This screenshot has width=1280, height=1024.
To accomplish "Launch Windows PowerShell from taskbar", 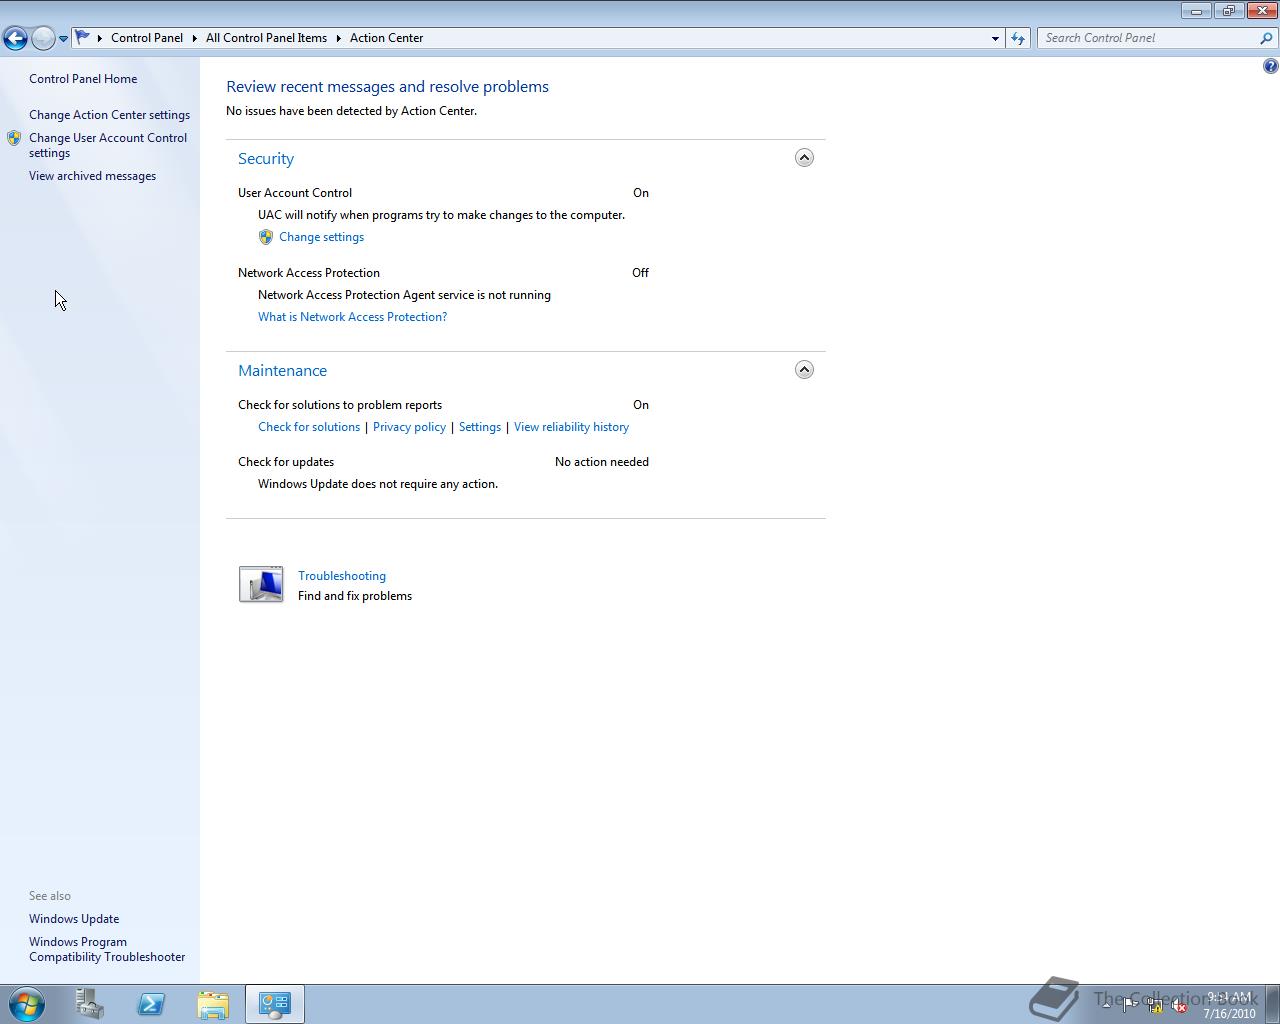I will coord(151,1004).
